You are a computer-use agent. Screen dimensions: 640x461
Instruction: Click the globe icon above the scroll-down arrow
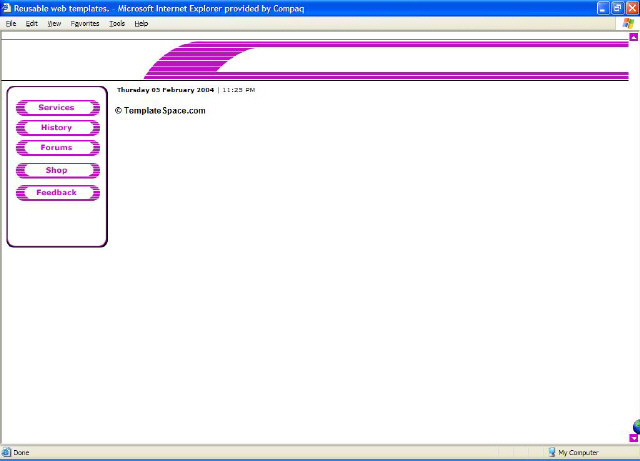[635, 425]
